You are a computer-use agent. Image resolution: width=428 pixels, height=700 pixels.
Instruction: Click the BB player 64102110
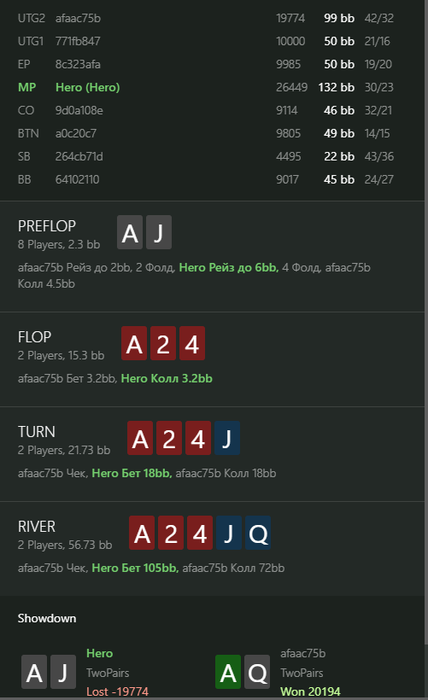tap(77, 179)
